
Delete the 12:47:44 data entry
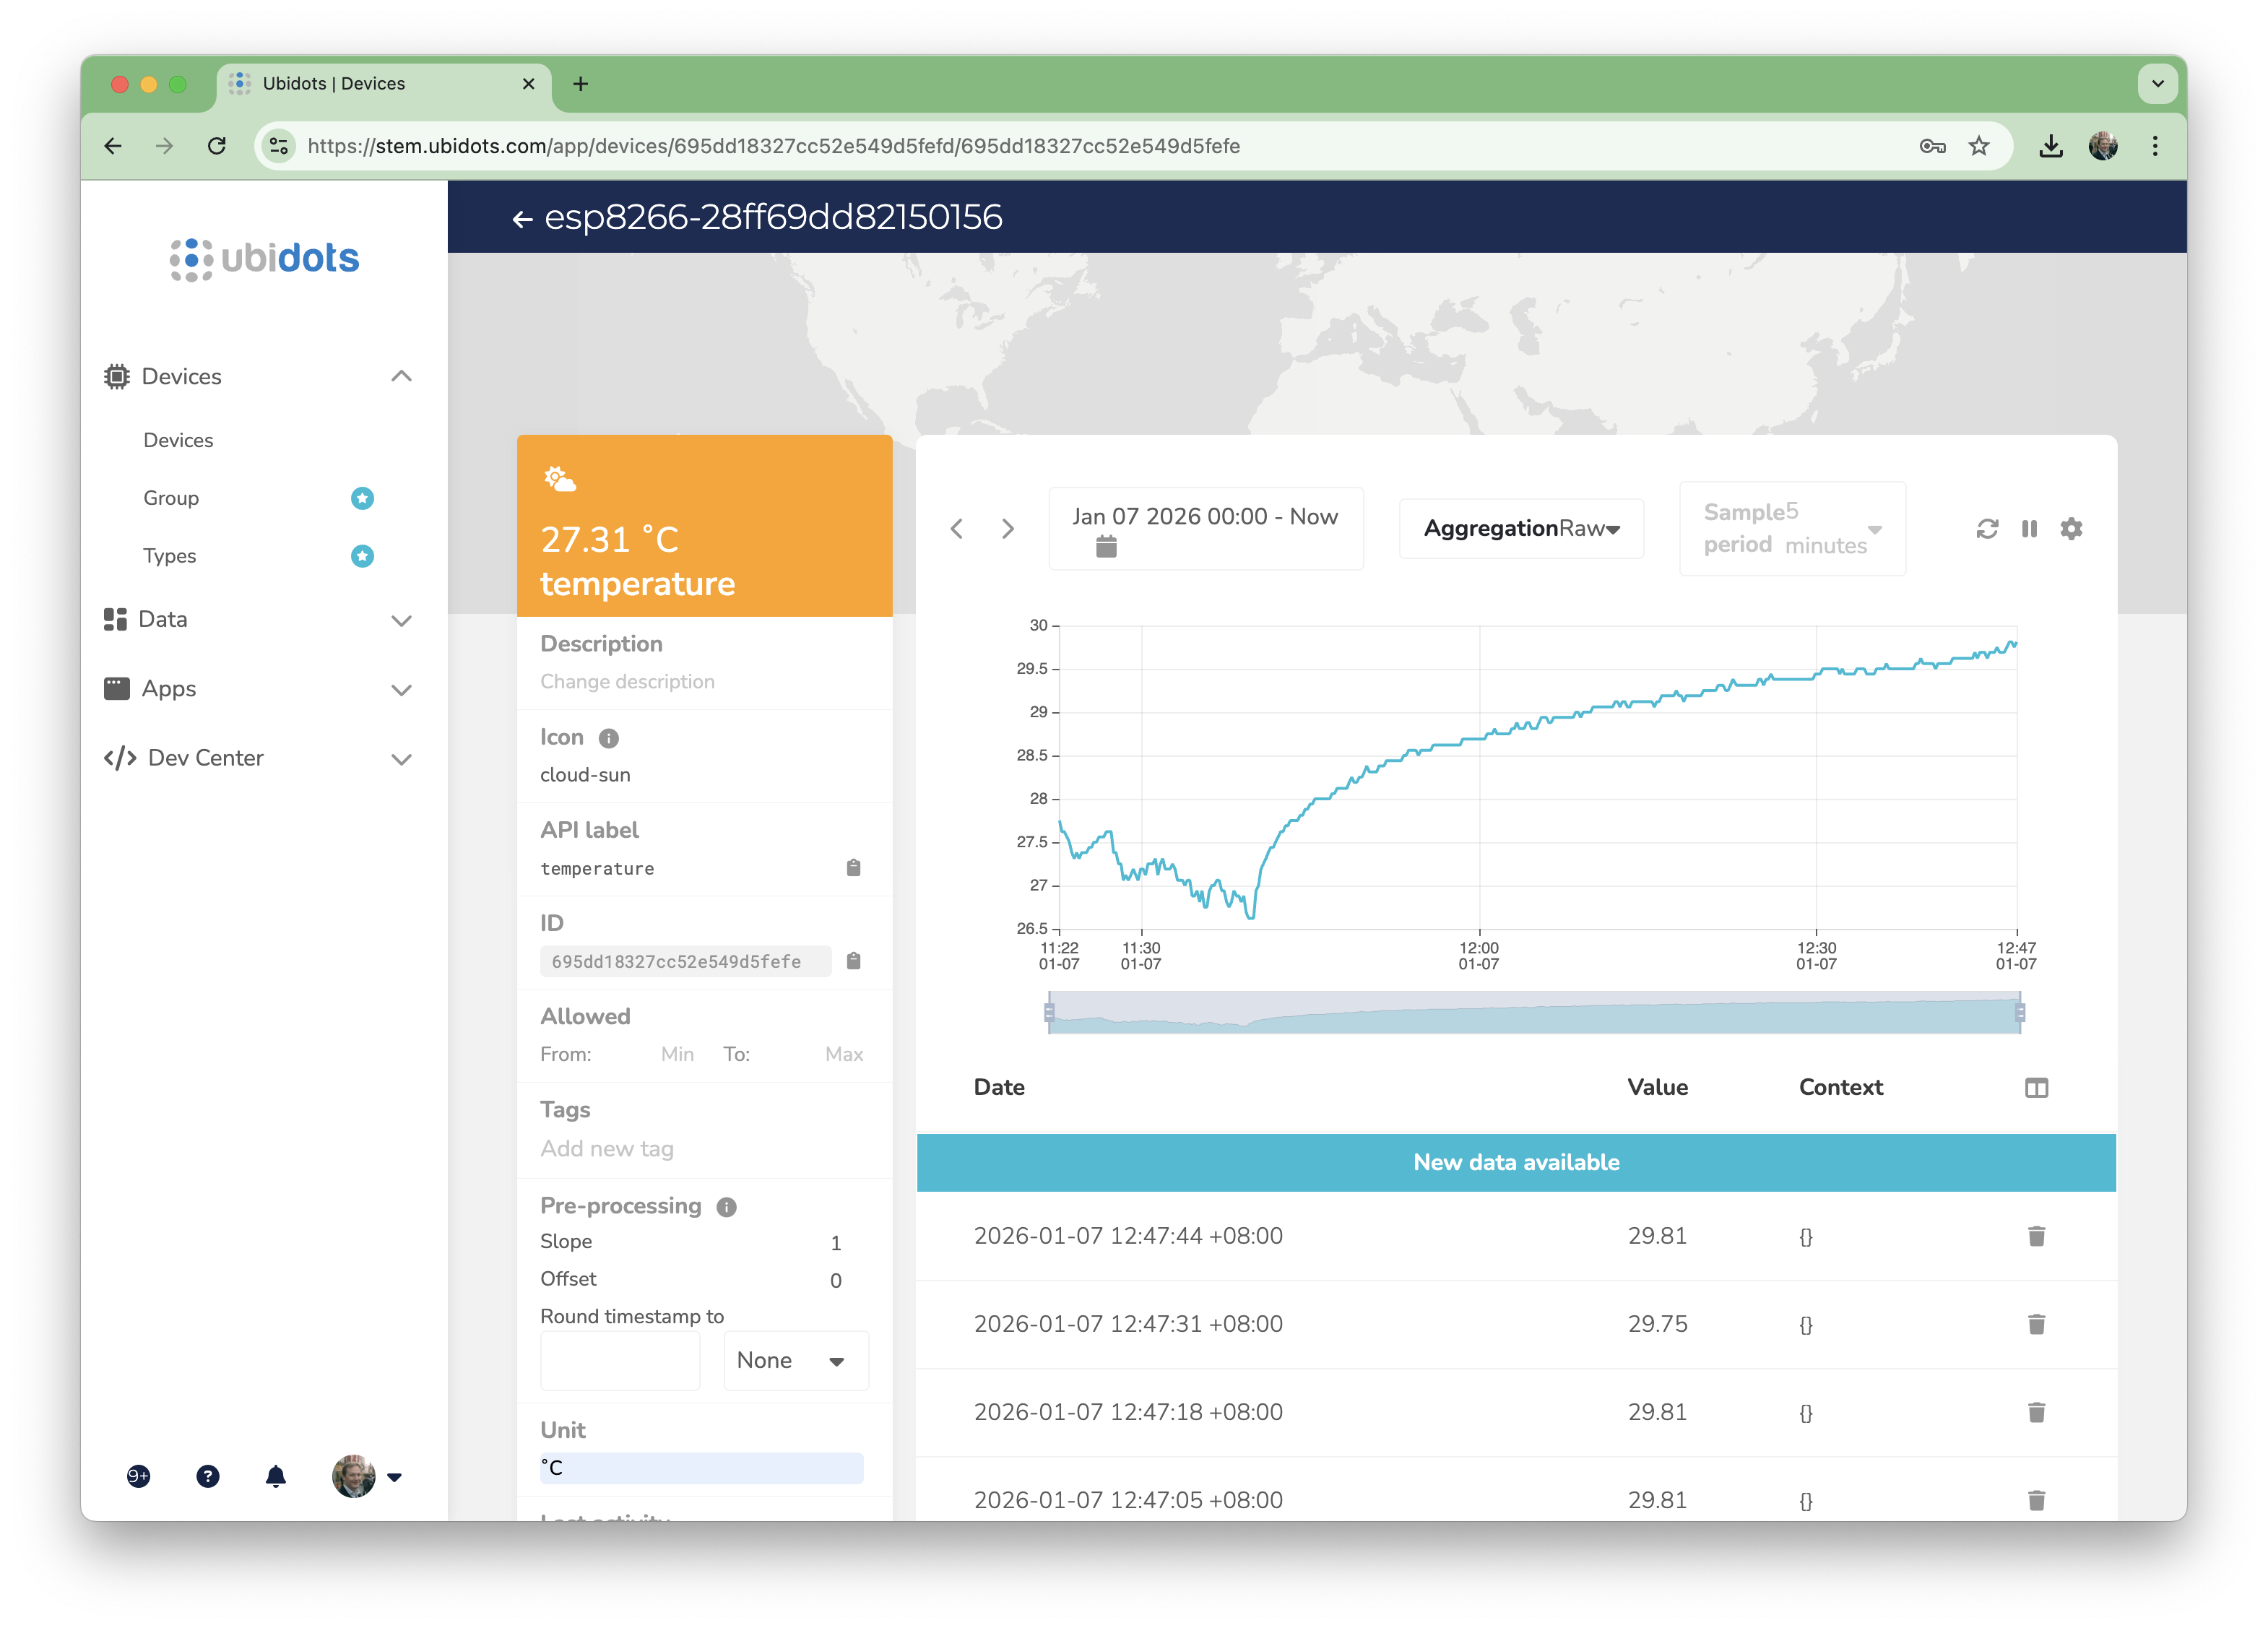click(2036, 1237)
